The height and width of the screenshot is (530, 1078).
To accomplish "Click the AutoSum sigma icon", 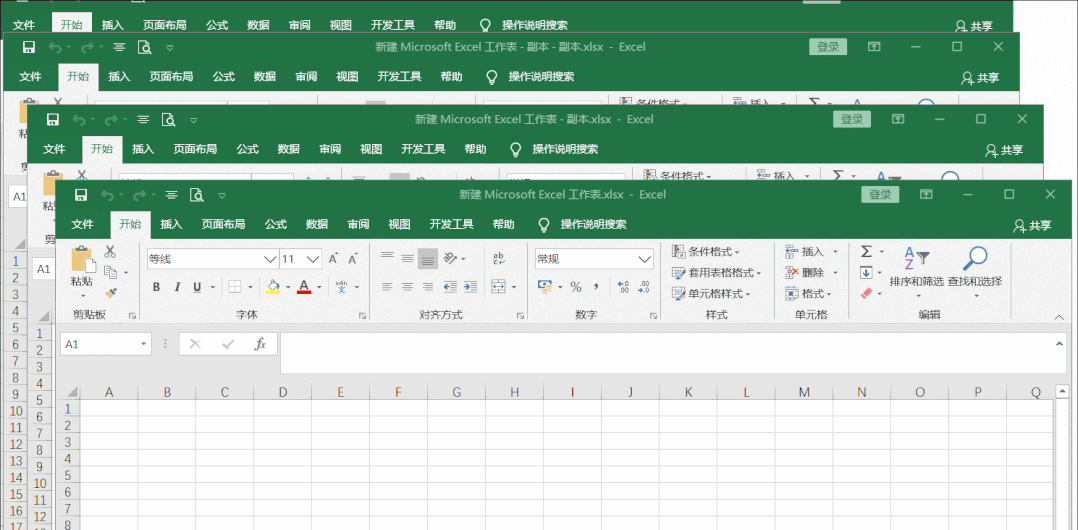I will pos(867,252).
